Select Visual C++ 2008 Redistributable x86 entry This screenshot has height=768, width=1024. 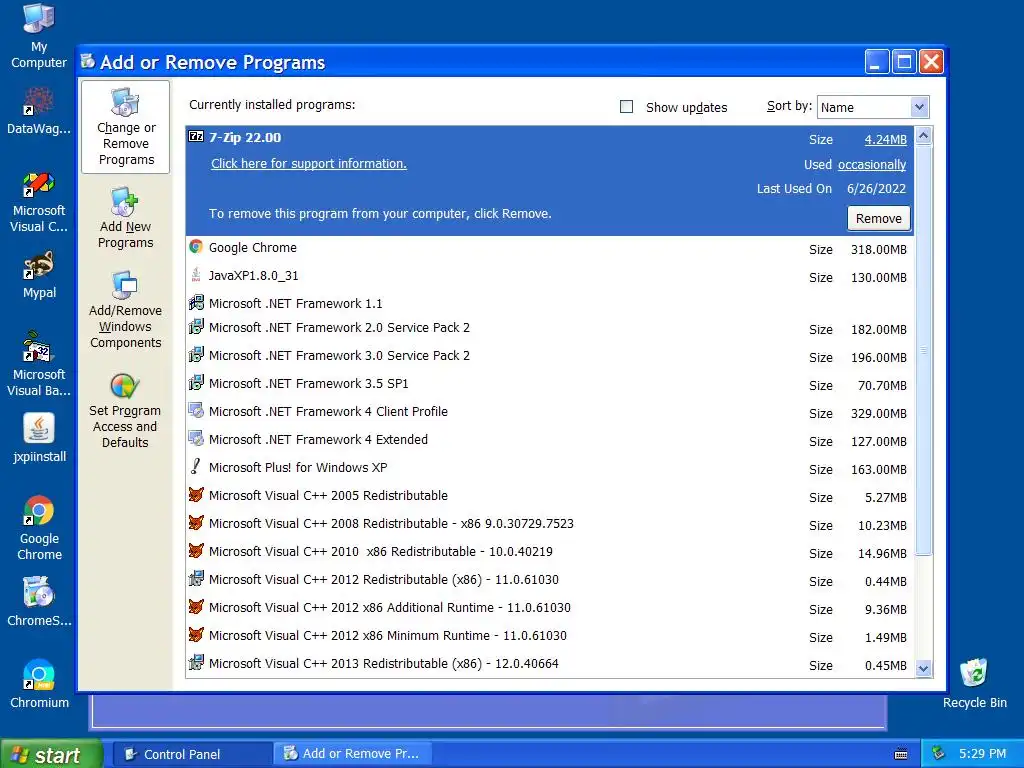pyautogui.click(x=549, y=524)
